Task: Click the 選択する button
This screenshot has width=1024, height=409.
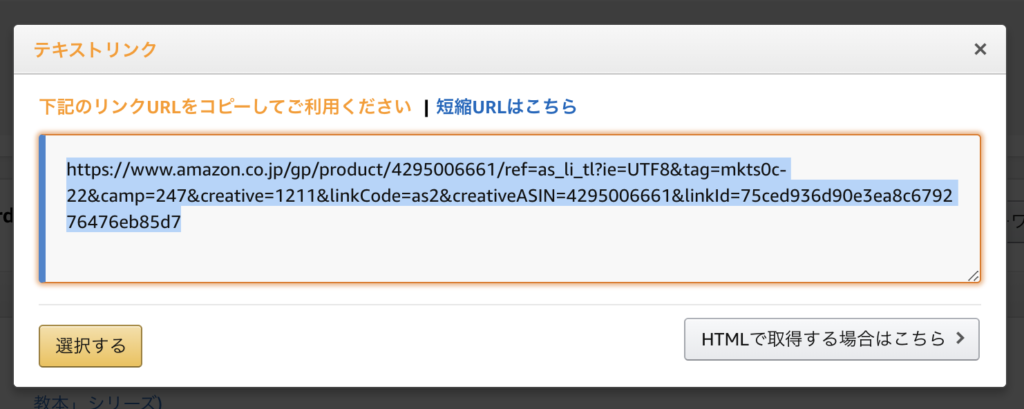Action: (x=91, y=346)
